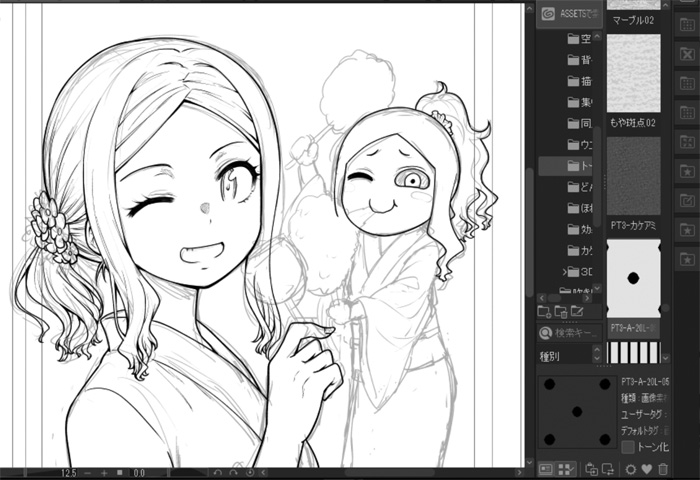Image resolution: width=700 pixels, height=480 pixels.
Task: Open material properties gear icon
Action: pyautogui.click(x=630, y=469)
